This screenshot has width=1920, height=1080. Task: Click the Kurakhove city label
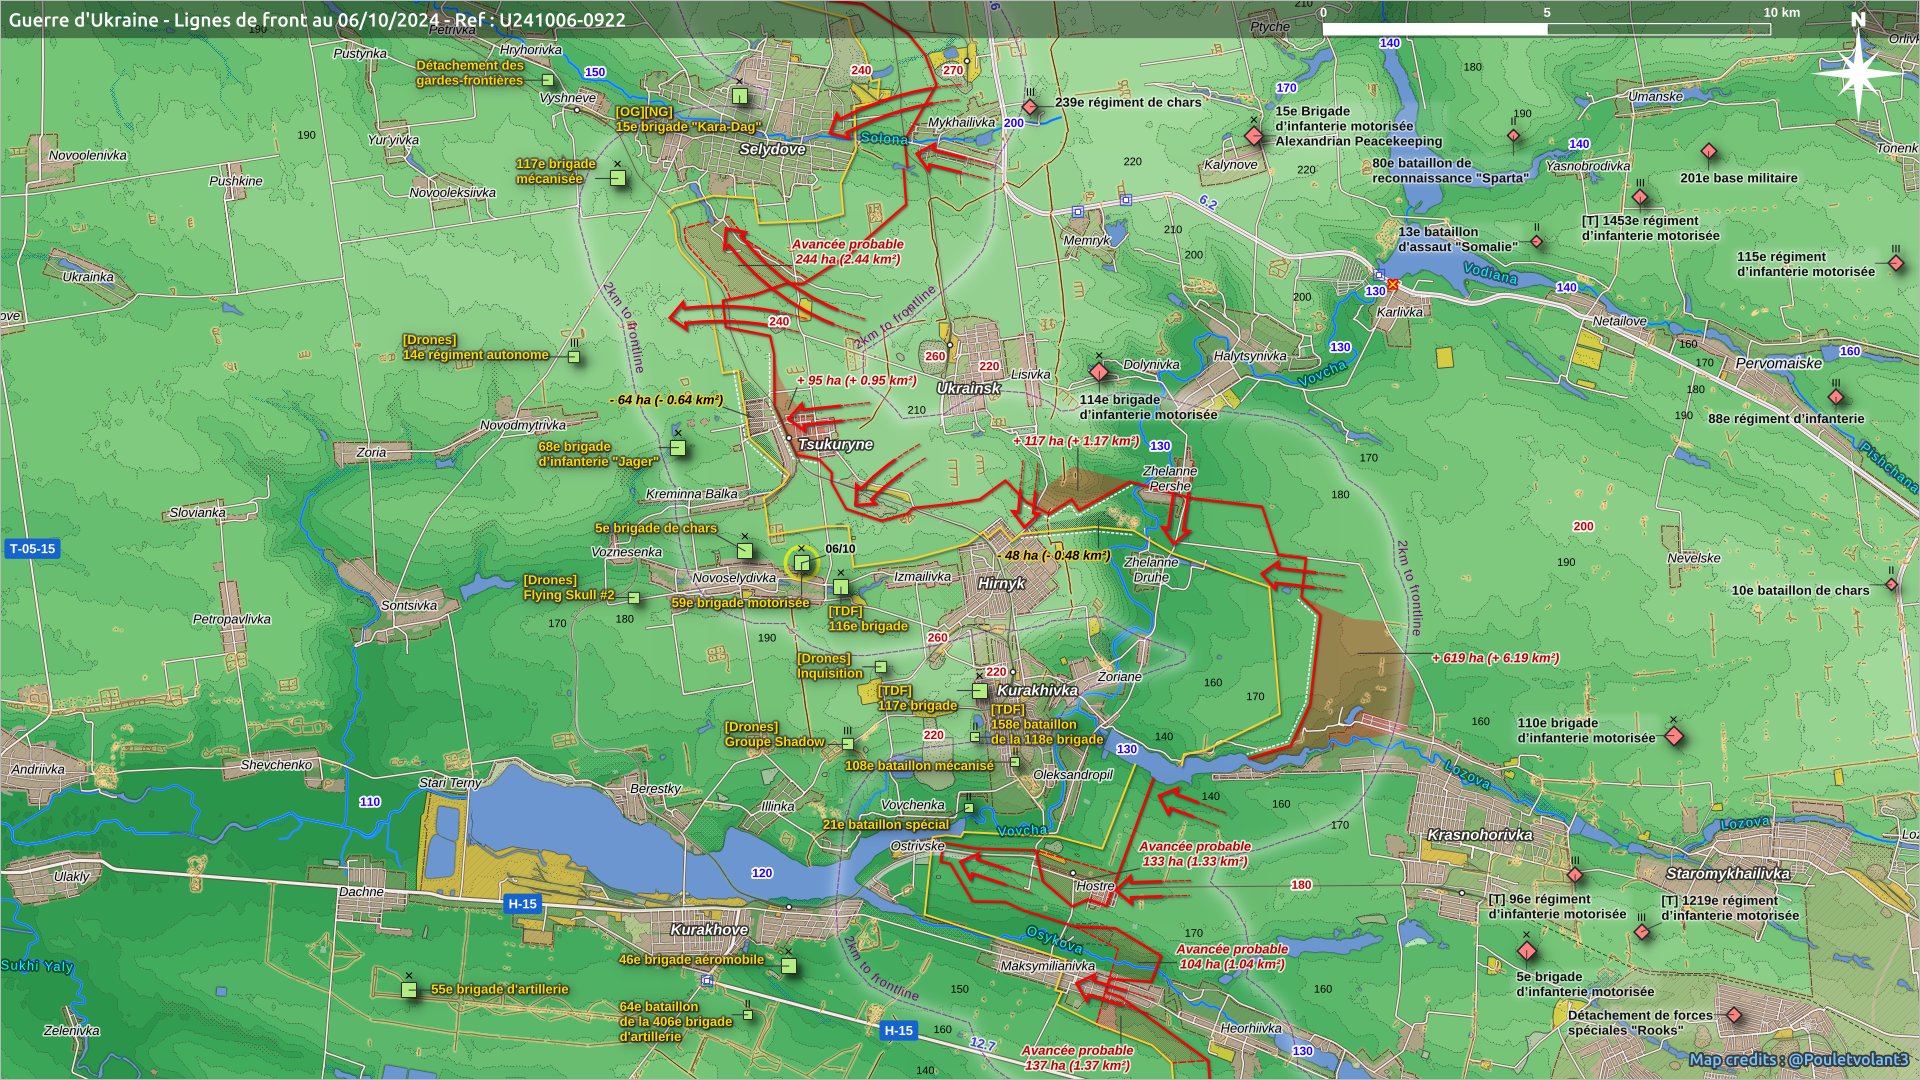coord(709,929)
